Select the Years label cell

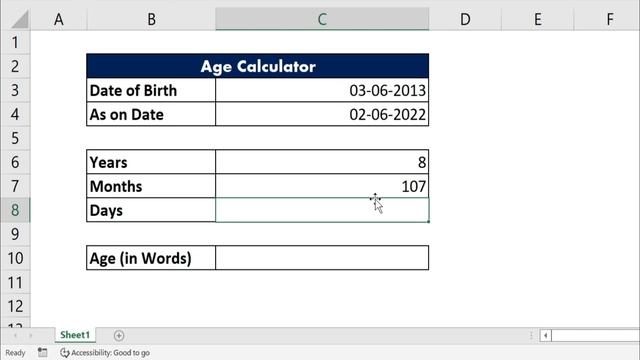[x=151, y=162]
